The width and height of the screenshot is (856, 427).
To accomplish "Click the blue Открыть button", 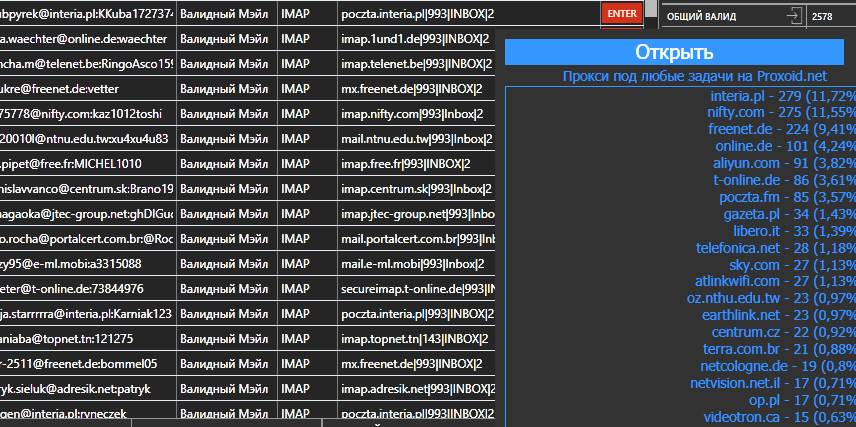I will pyautogui.click(x=674, y=52).
